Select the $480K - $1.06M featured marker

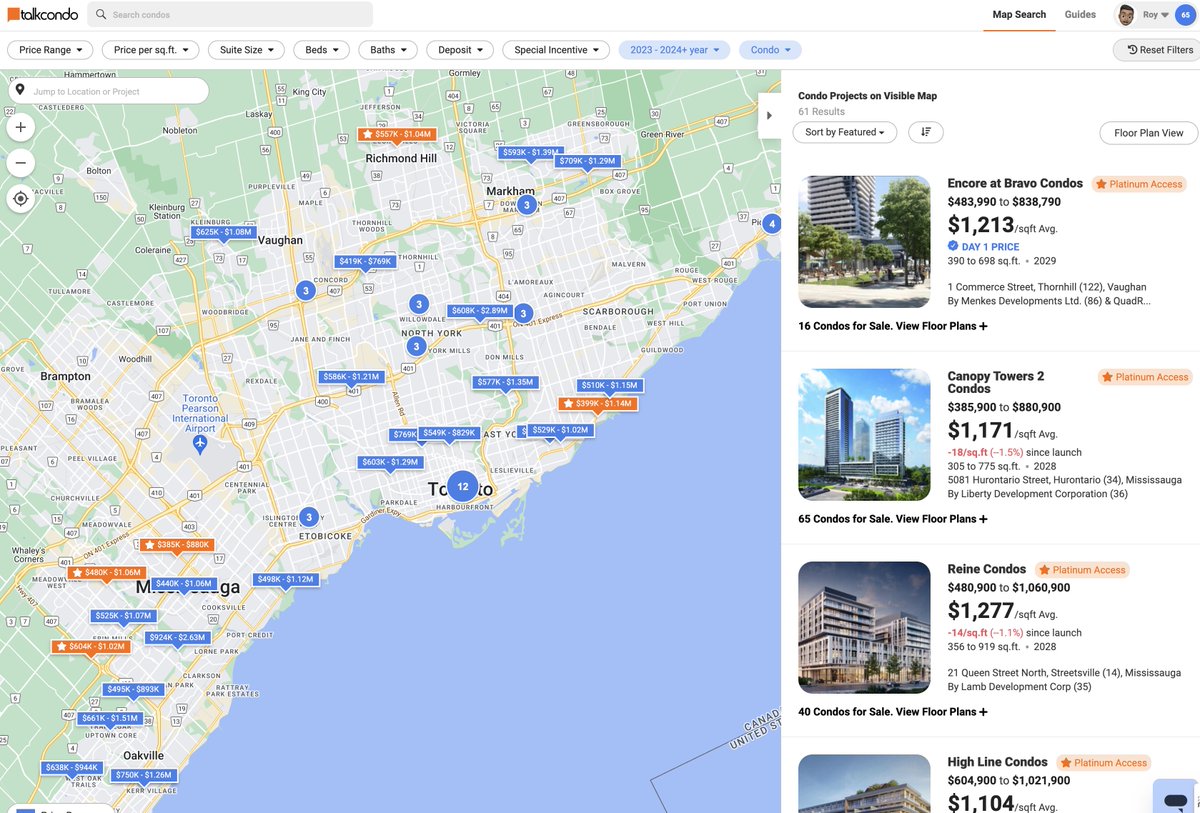click(x=106, y=573)
